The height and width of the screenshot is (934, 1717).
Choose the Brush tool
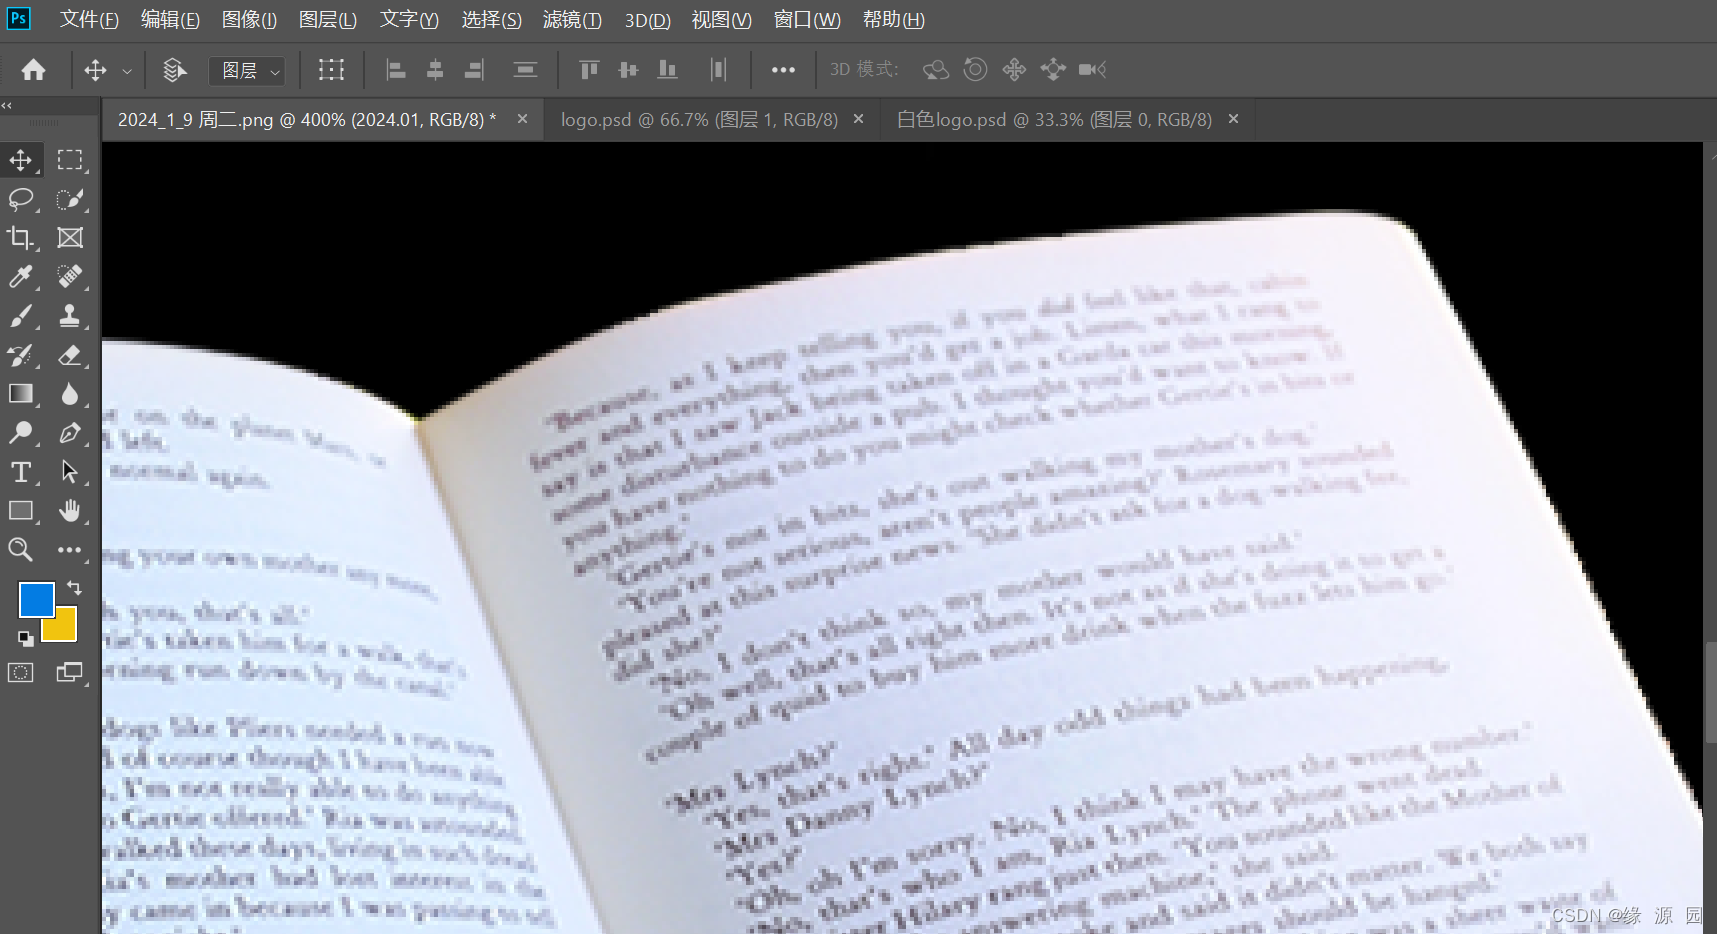pyautogui.click(x=21, y=316)
